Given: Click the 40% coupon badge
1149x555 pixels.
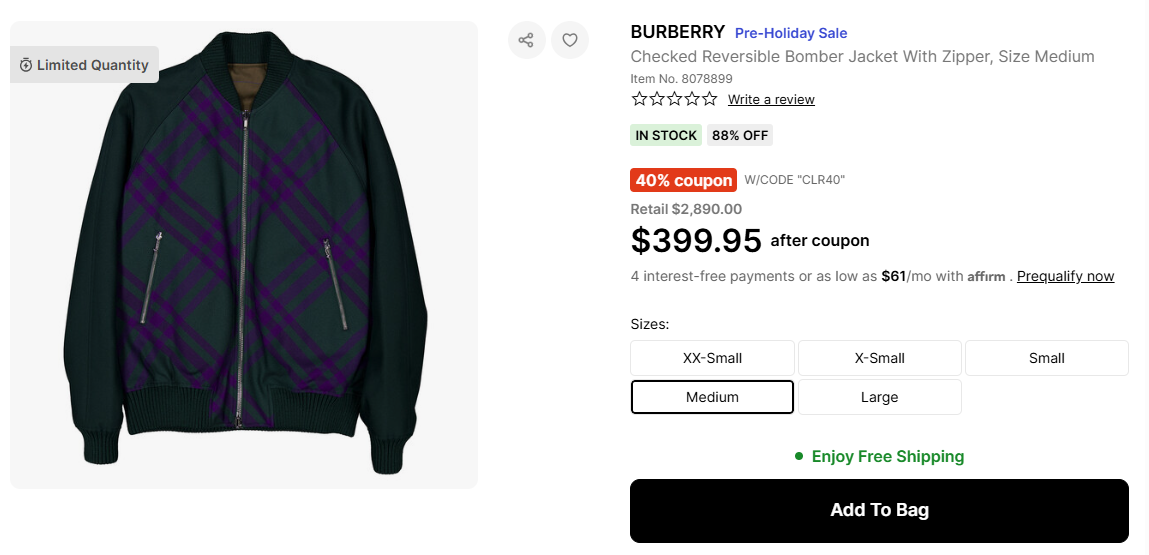Looking at the screenshot, I should click(683, 180).
